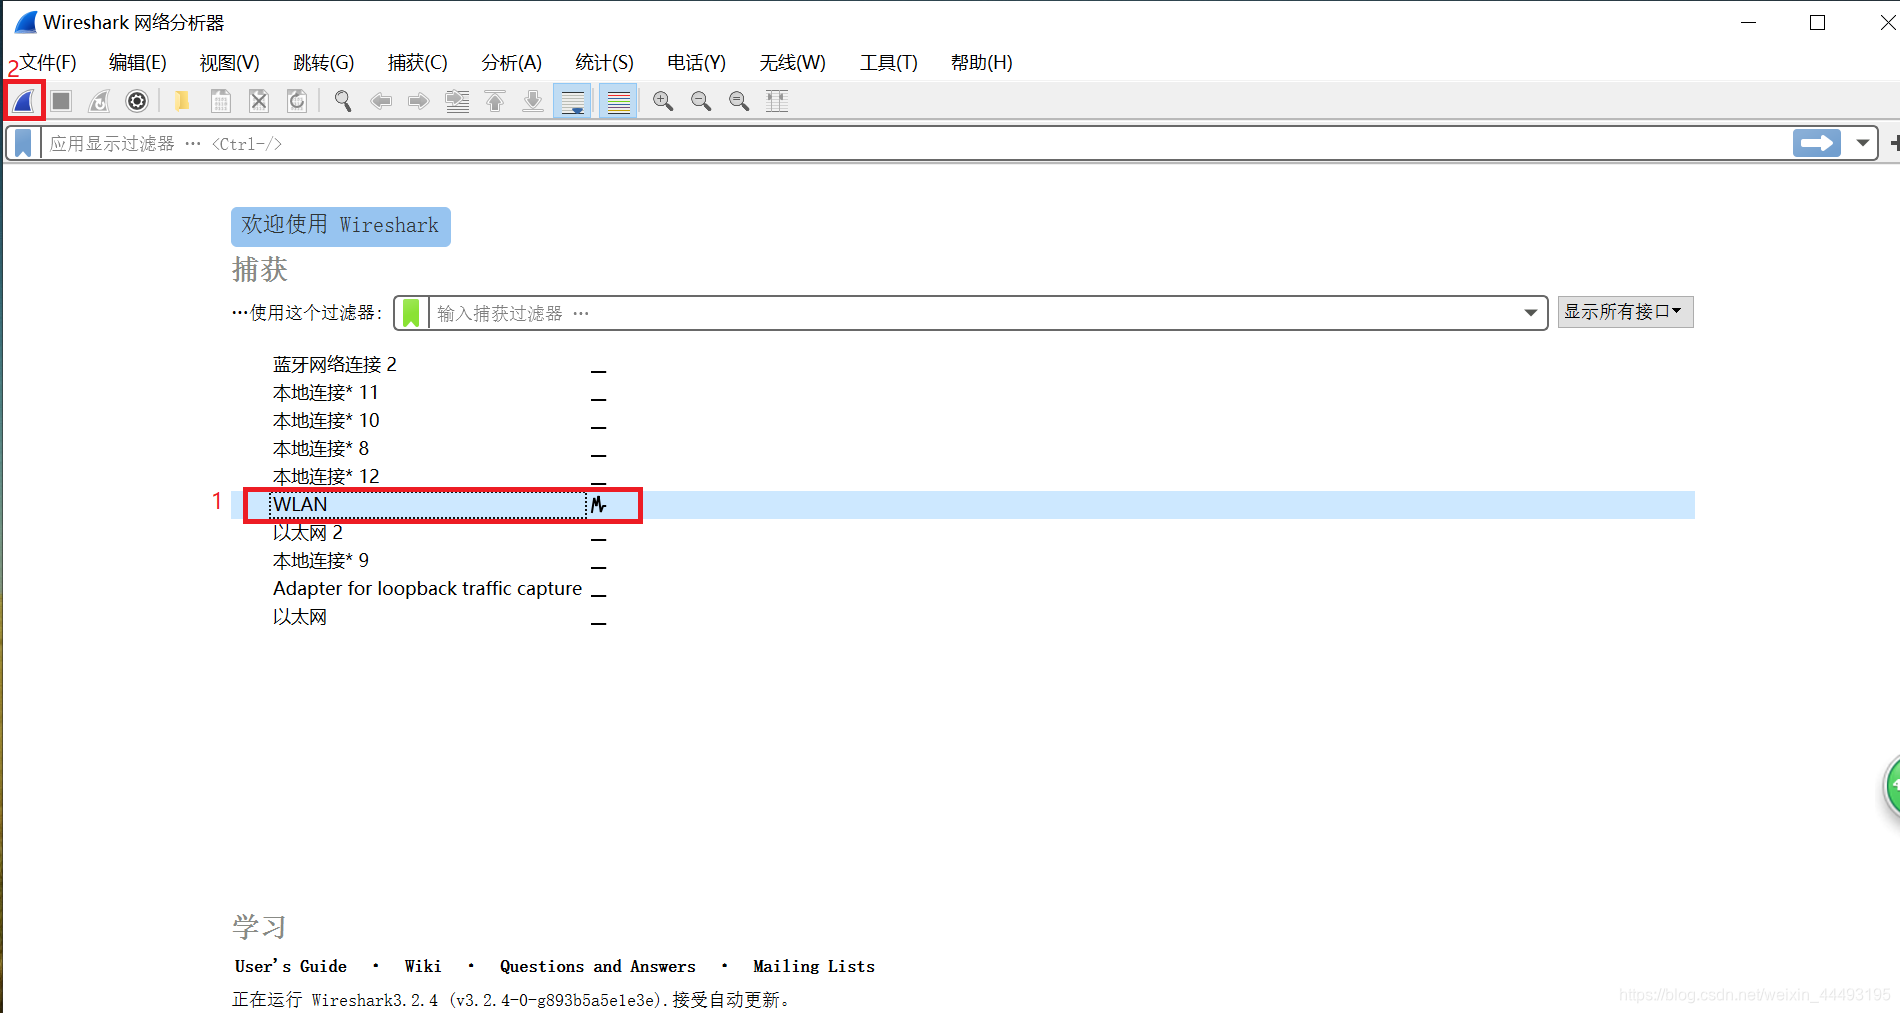Start capturing packets with shark fin icon
Image resolution: width=1900 pixels, height=1013 pixels.
pyautogui.click(x=24, y=101)
